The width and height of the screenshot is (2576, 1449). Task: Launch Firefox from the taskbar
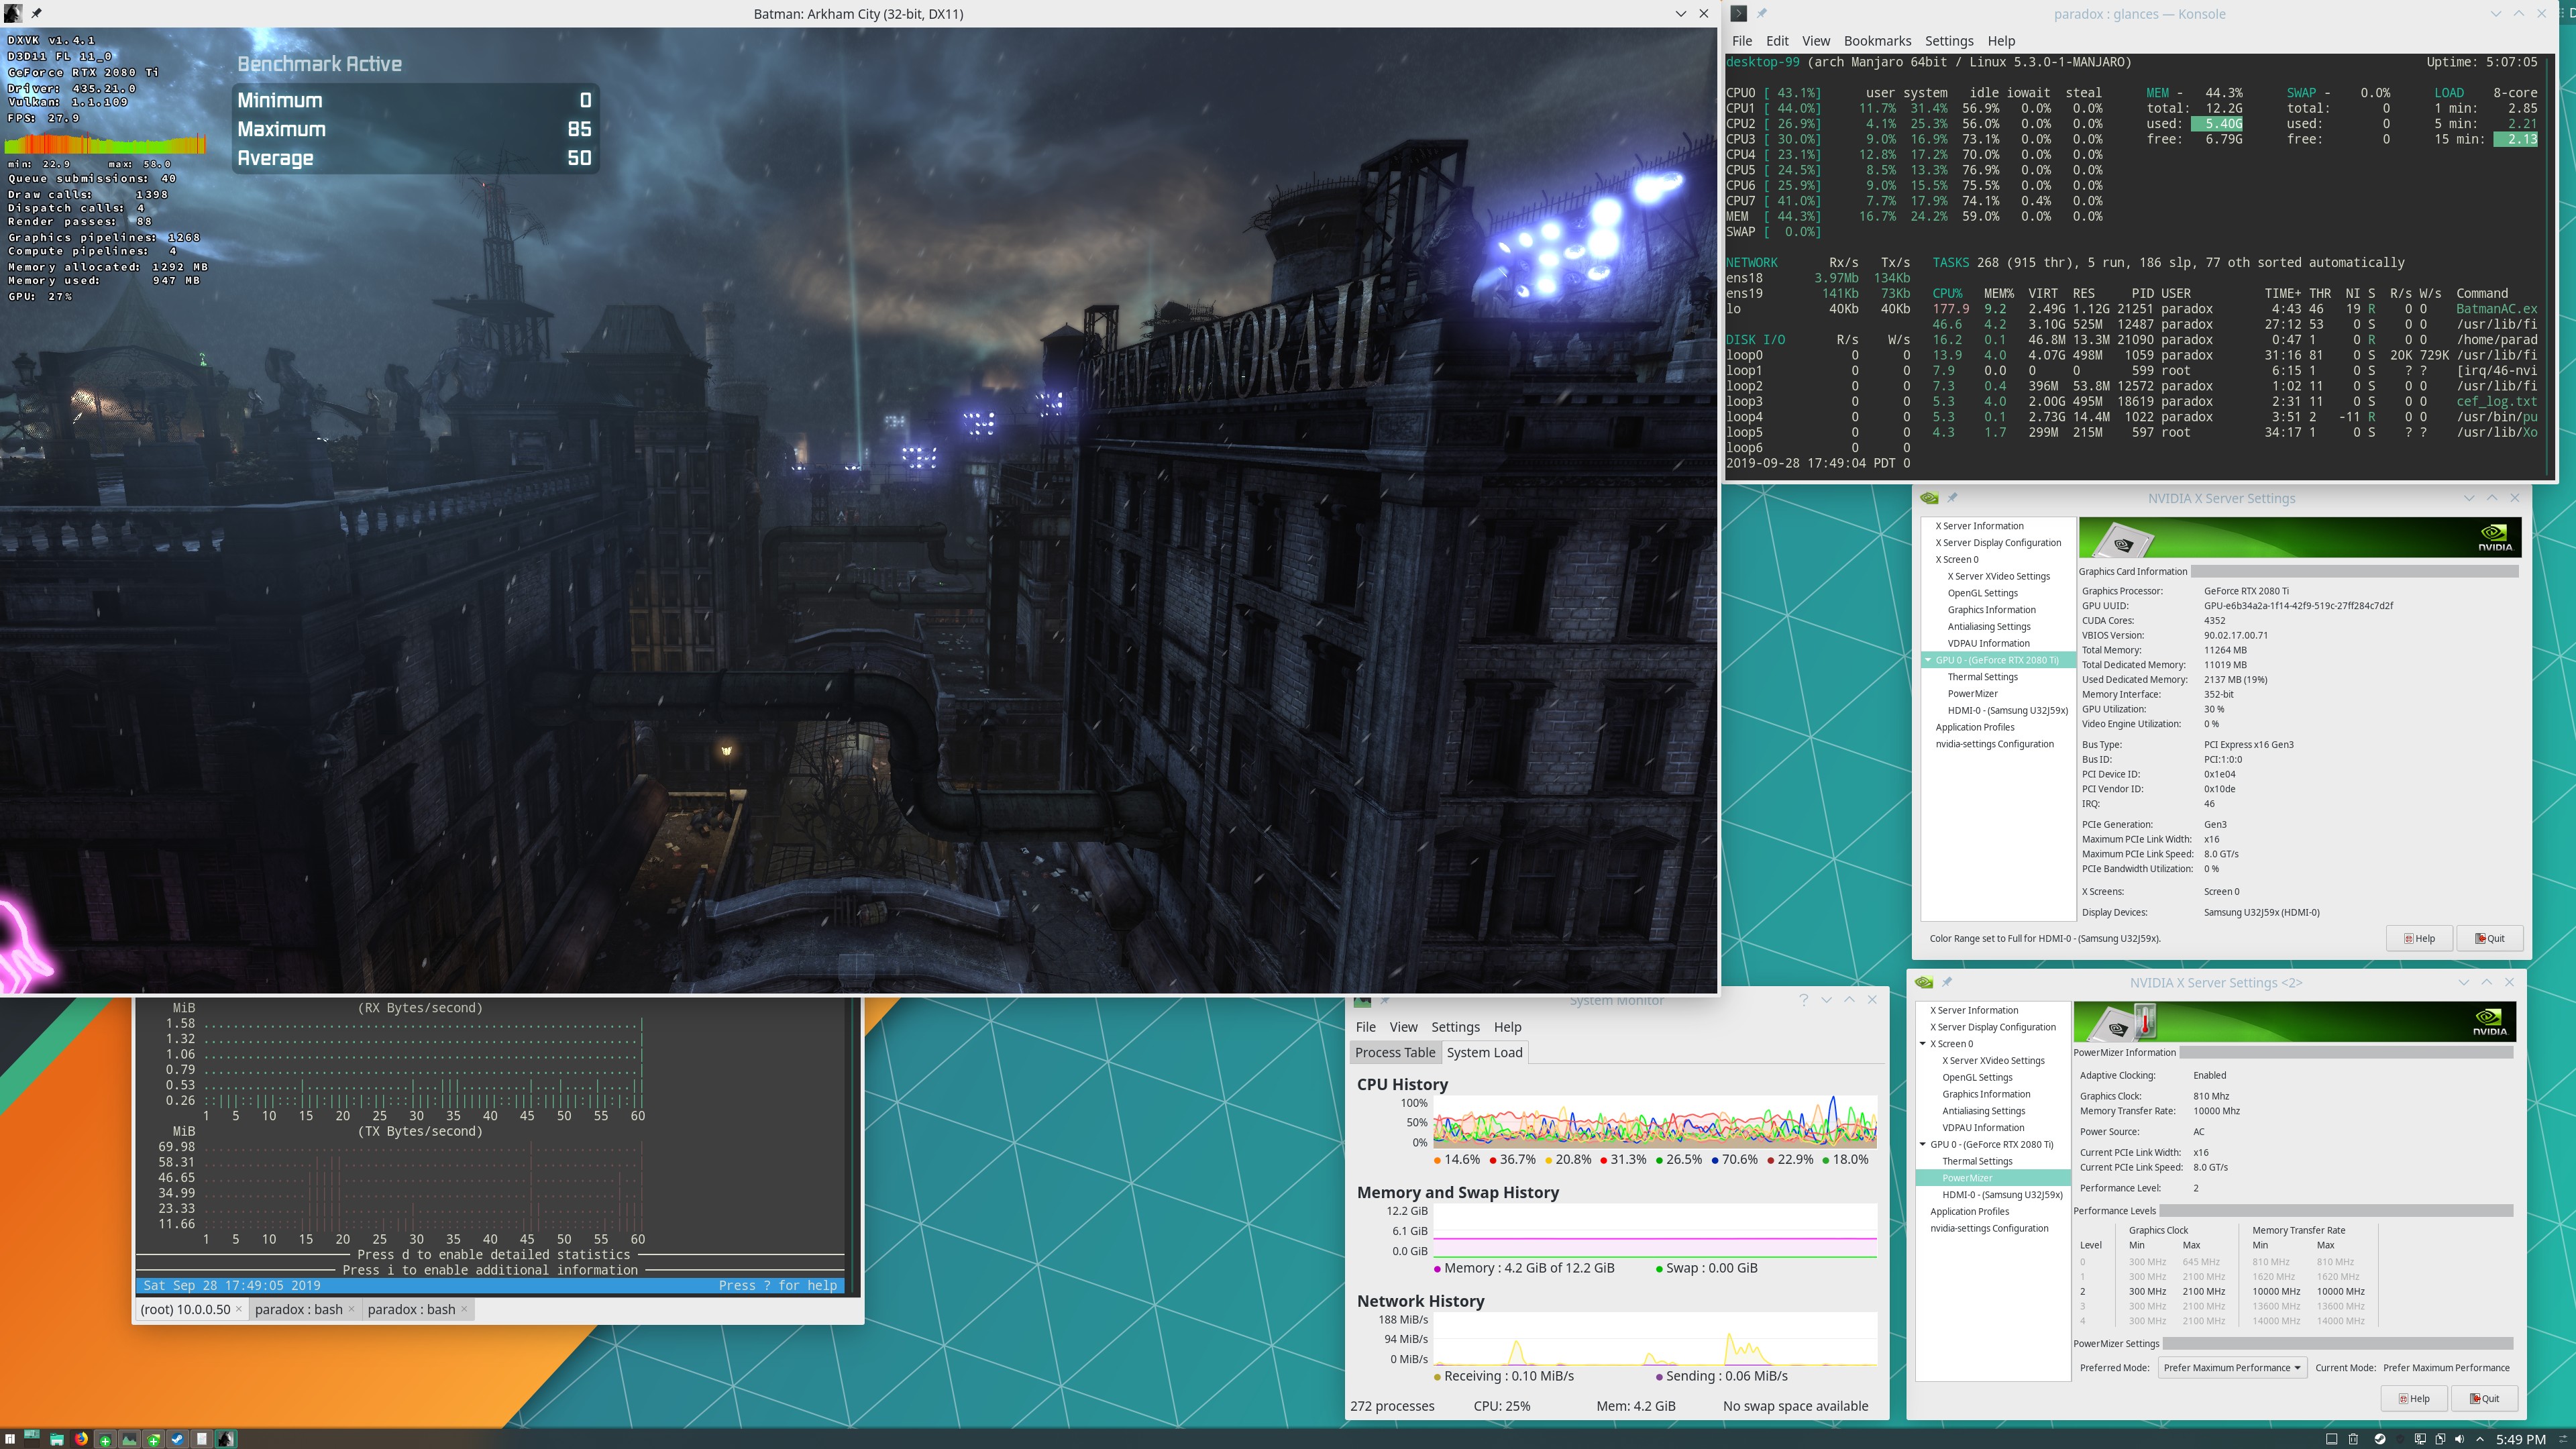point(81,1439)
